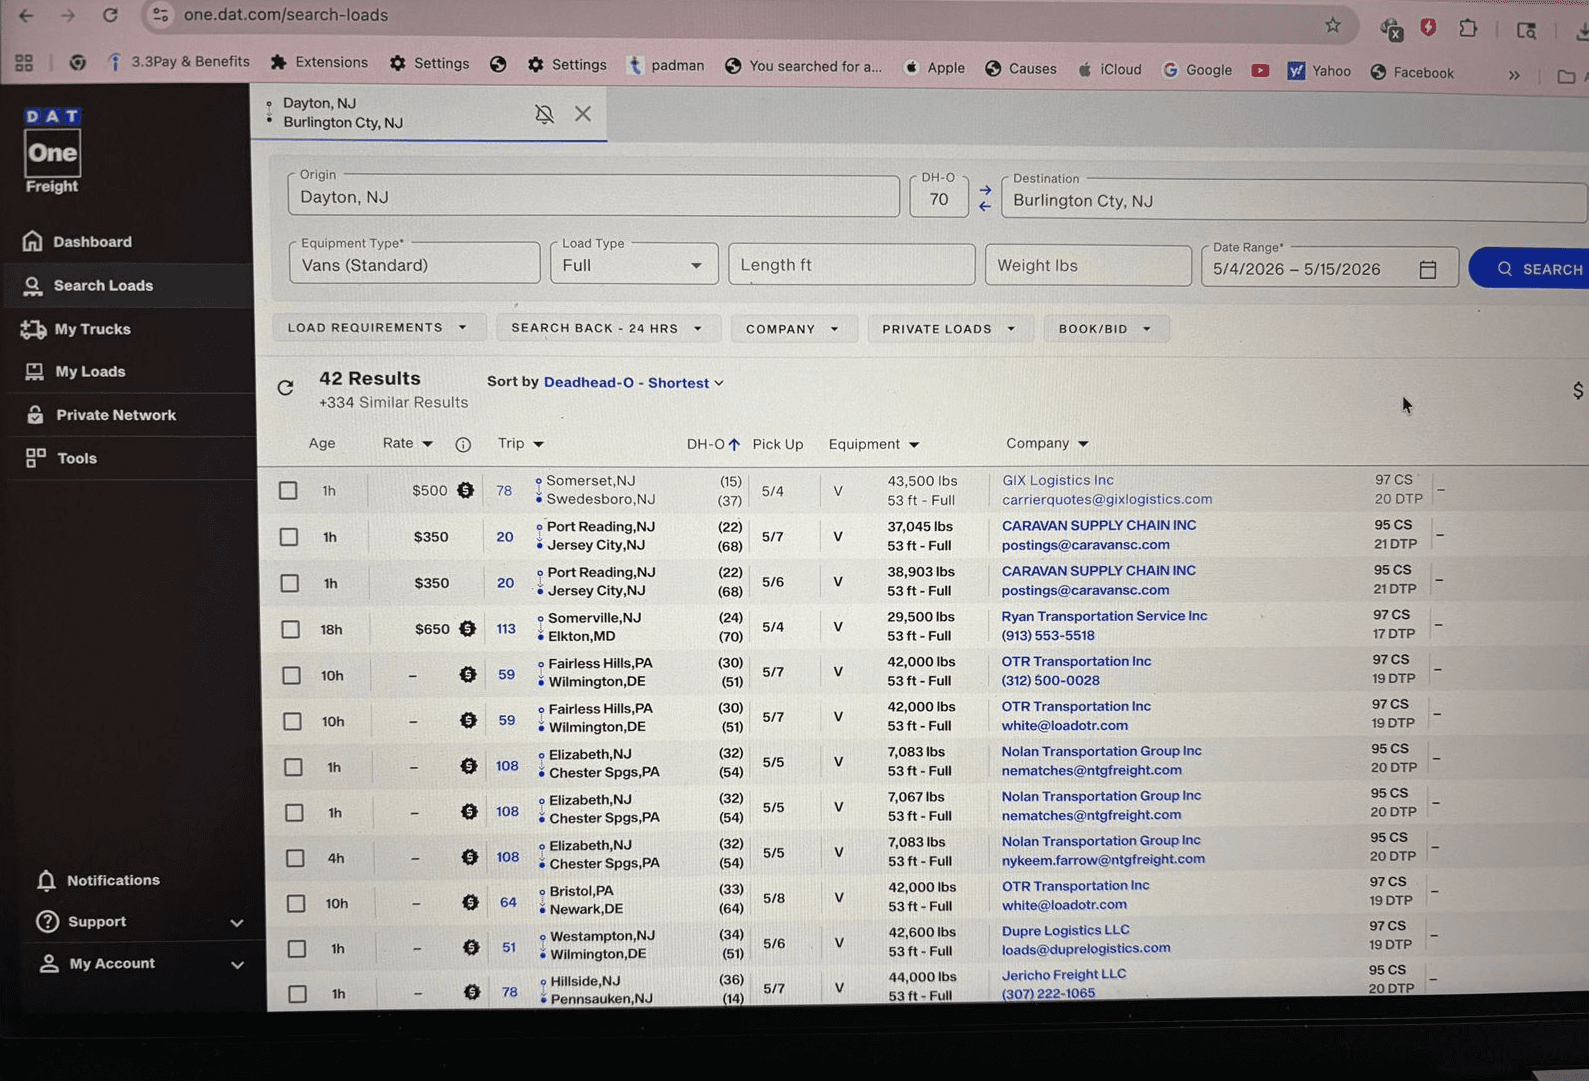Reload the browser page
Screen dimensions: 1589x1081
point(110,15)
